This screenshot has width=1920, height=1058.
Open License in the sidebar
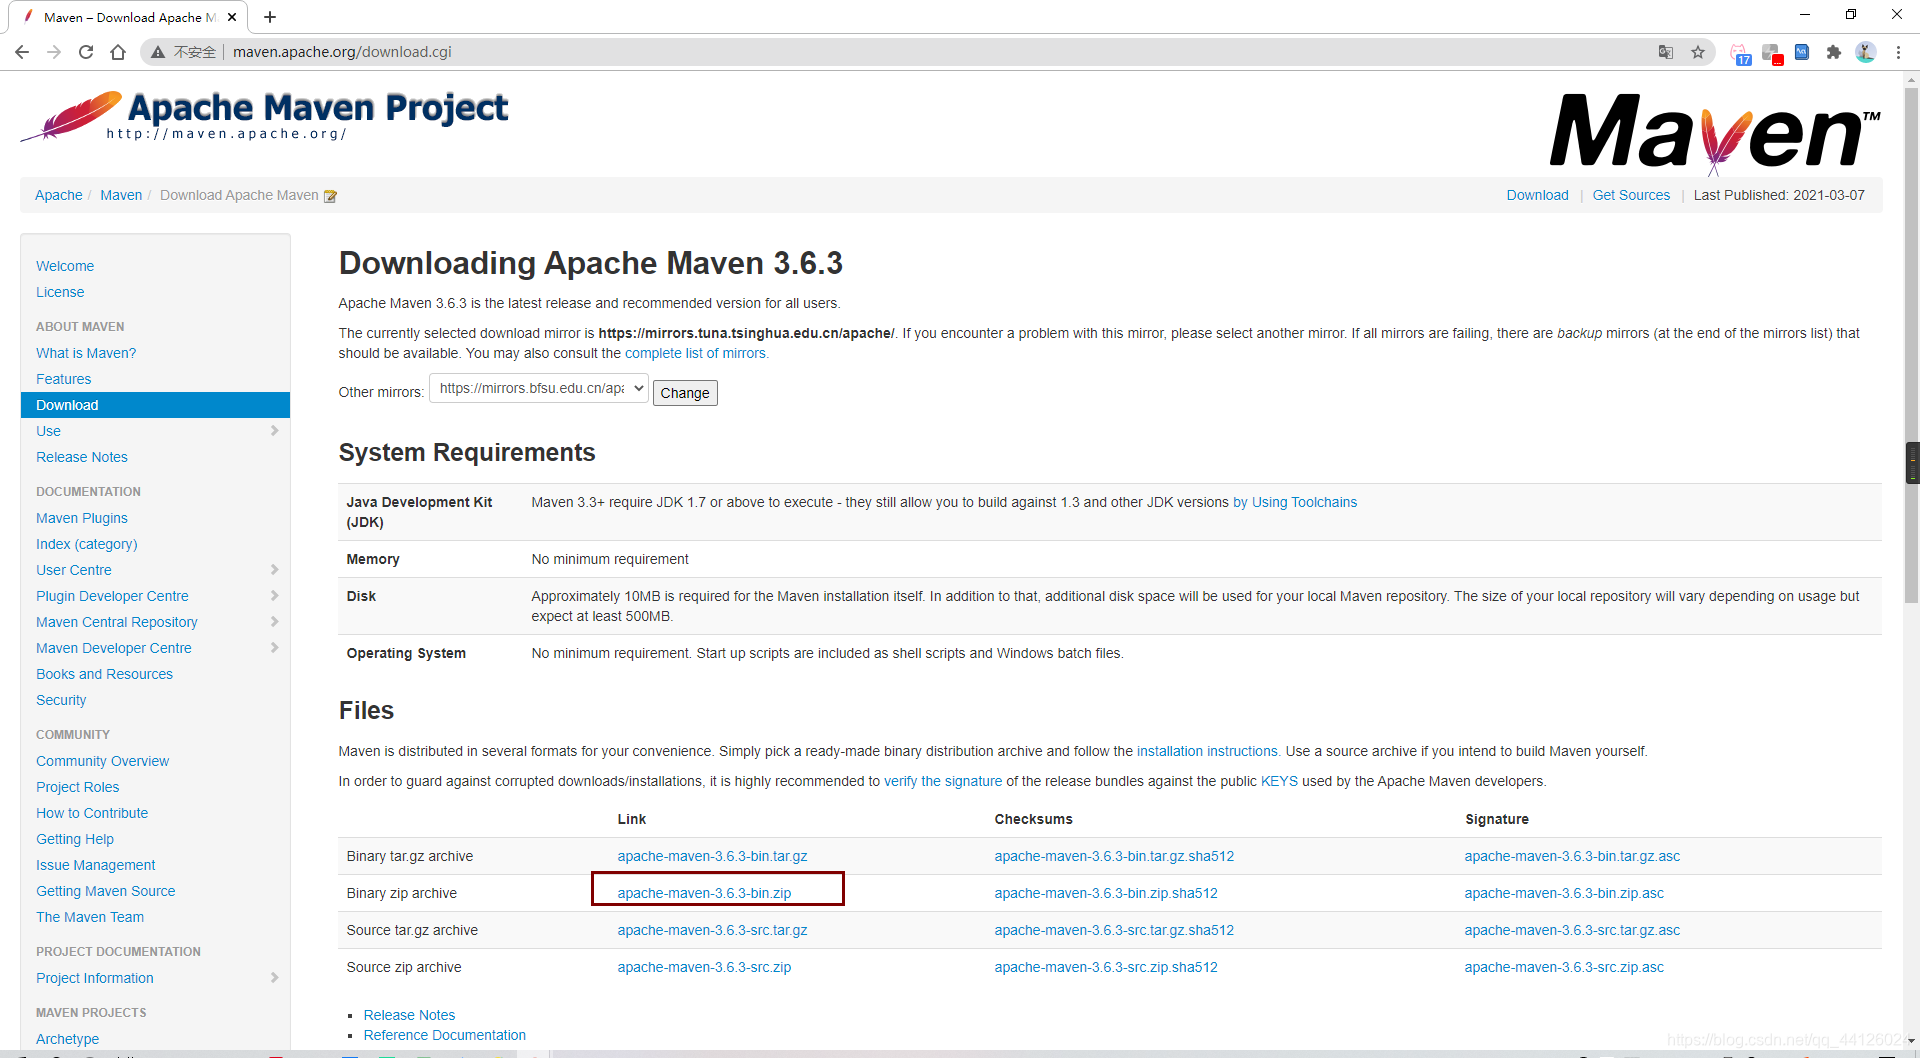pos(60,292)
